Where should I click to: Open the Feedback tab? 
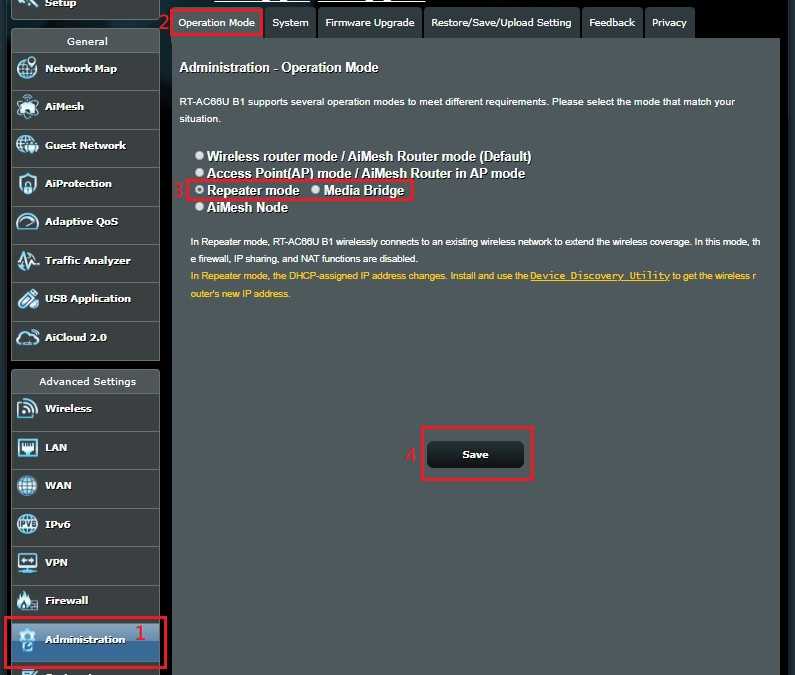(612, 23)
